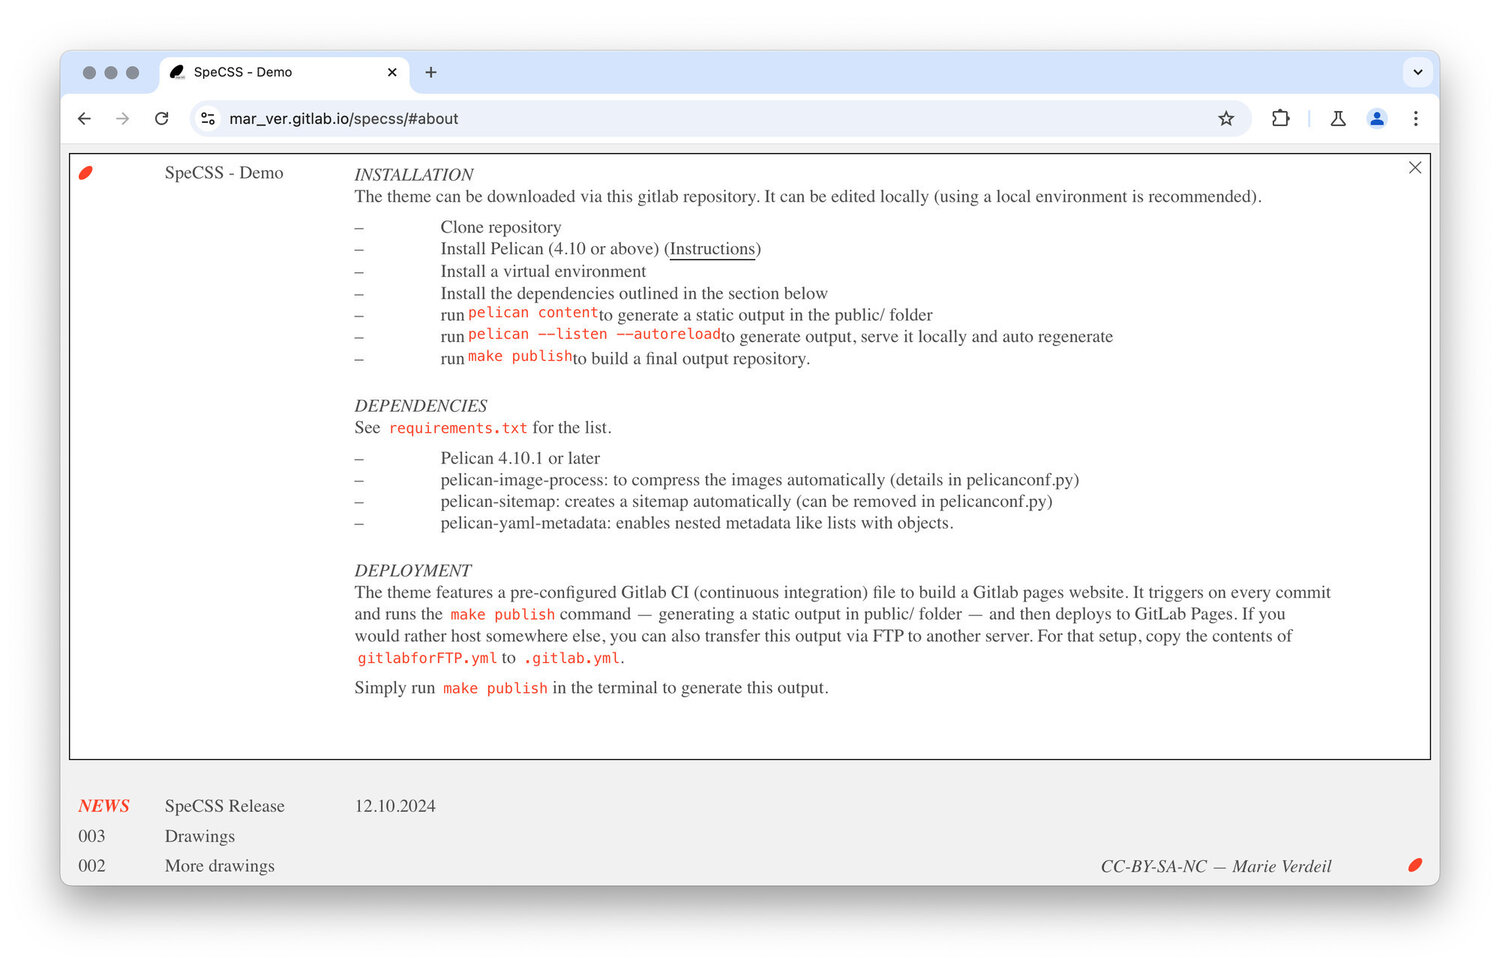Viewport: 1500px width, 975px height.
Task: Open the browser extensions puzzle icon
Action: (1280, 118)
